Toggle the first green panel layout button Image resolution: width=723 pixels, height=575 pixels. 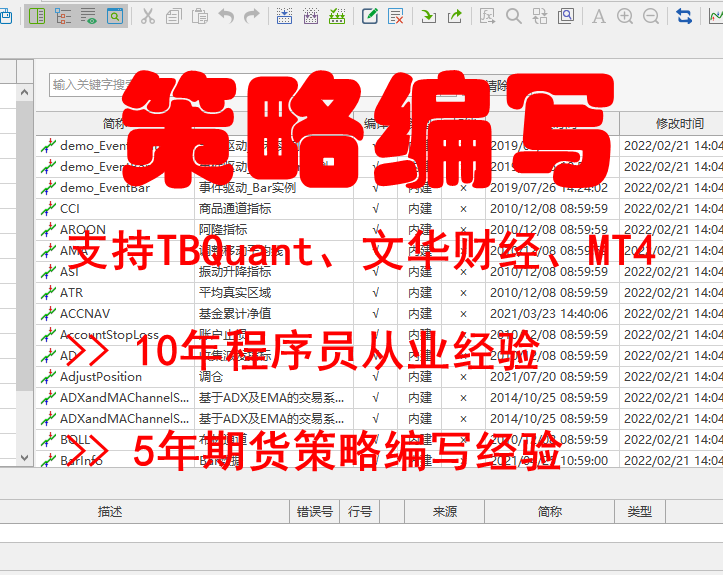click(x=37, y=16)
